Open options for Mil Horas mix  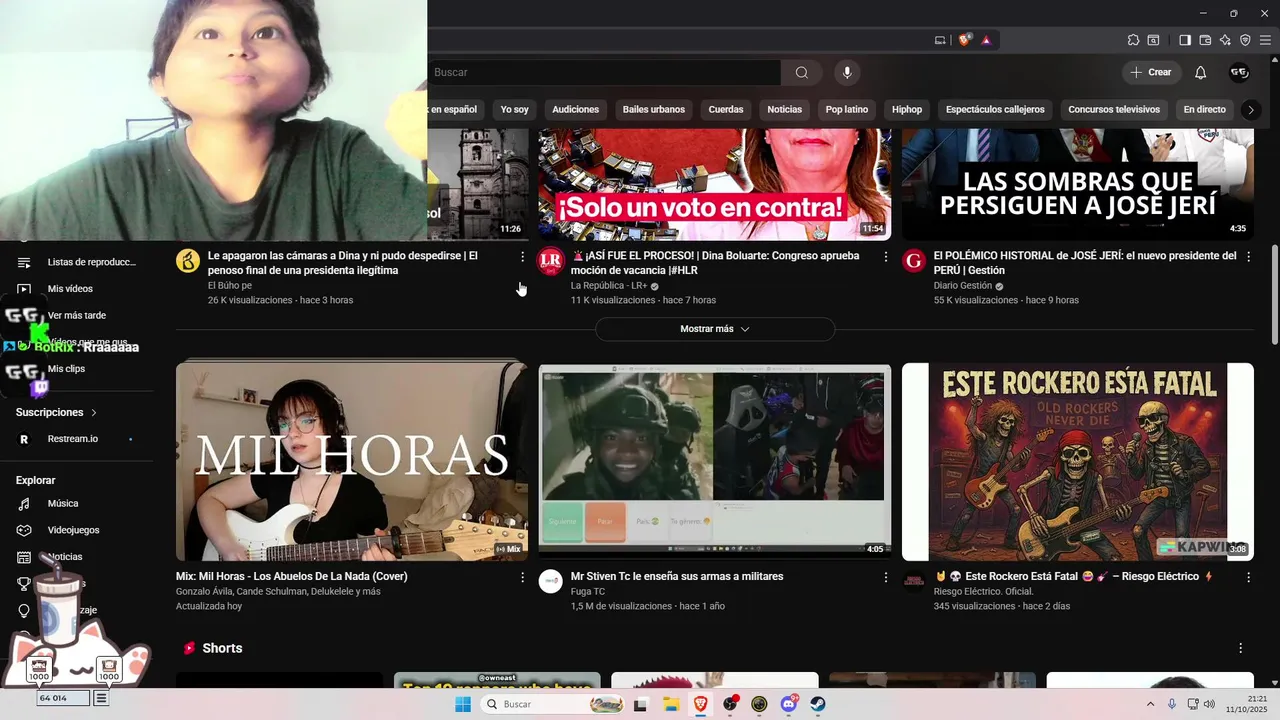(522, 577)
